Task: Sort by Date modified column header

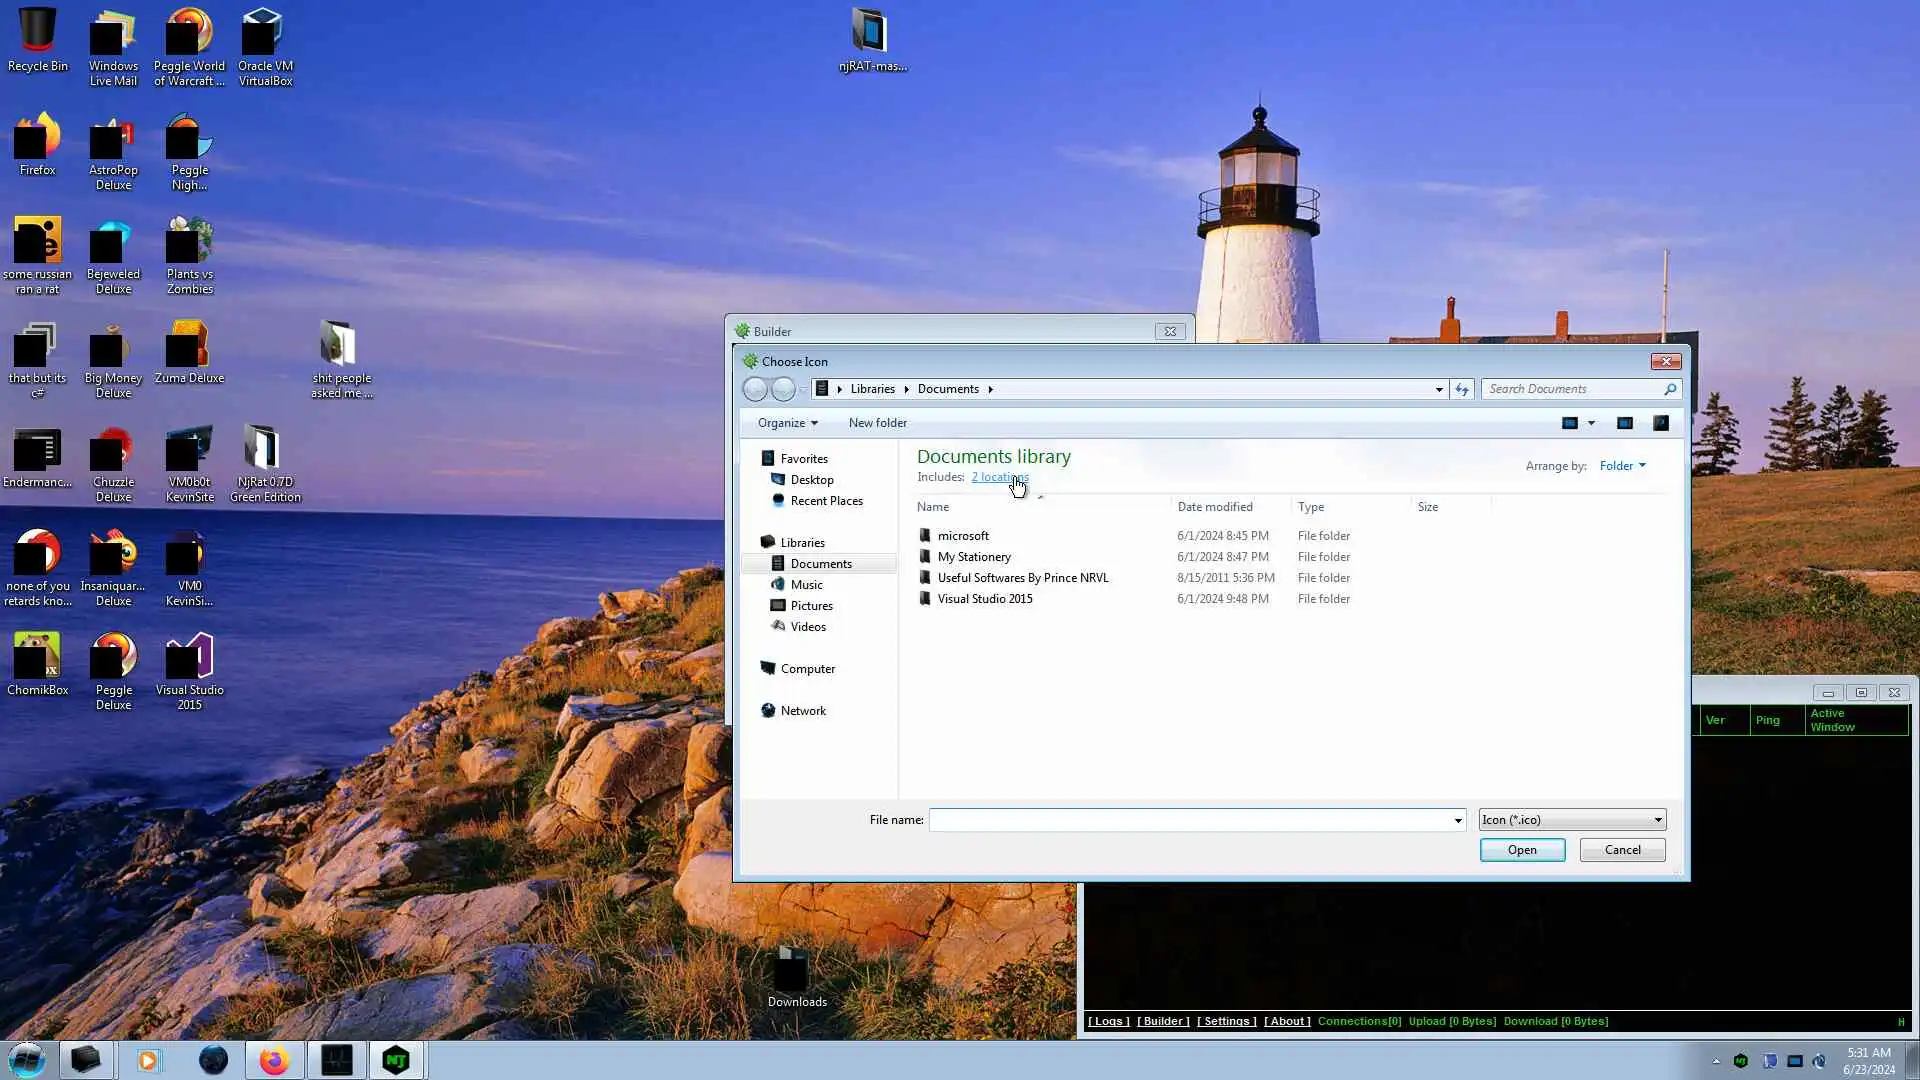Action: point(1215,507)
